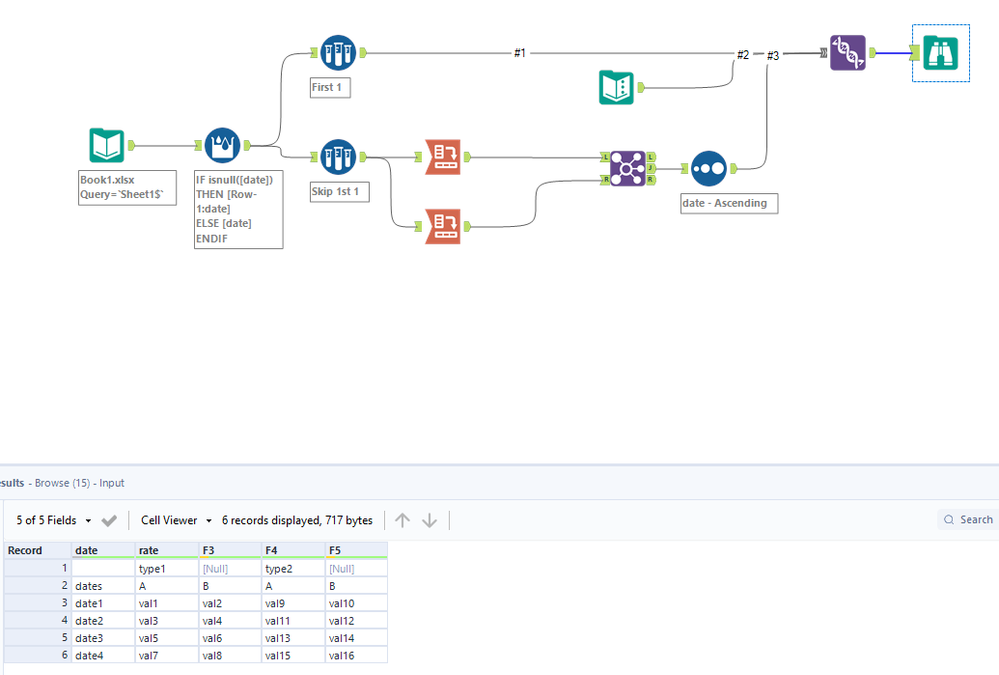Select the Dynamic Rename tool icon
Viewport: 999px width, 675px height.
tap(848, 52)
